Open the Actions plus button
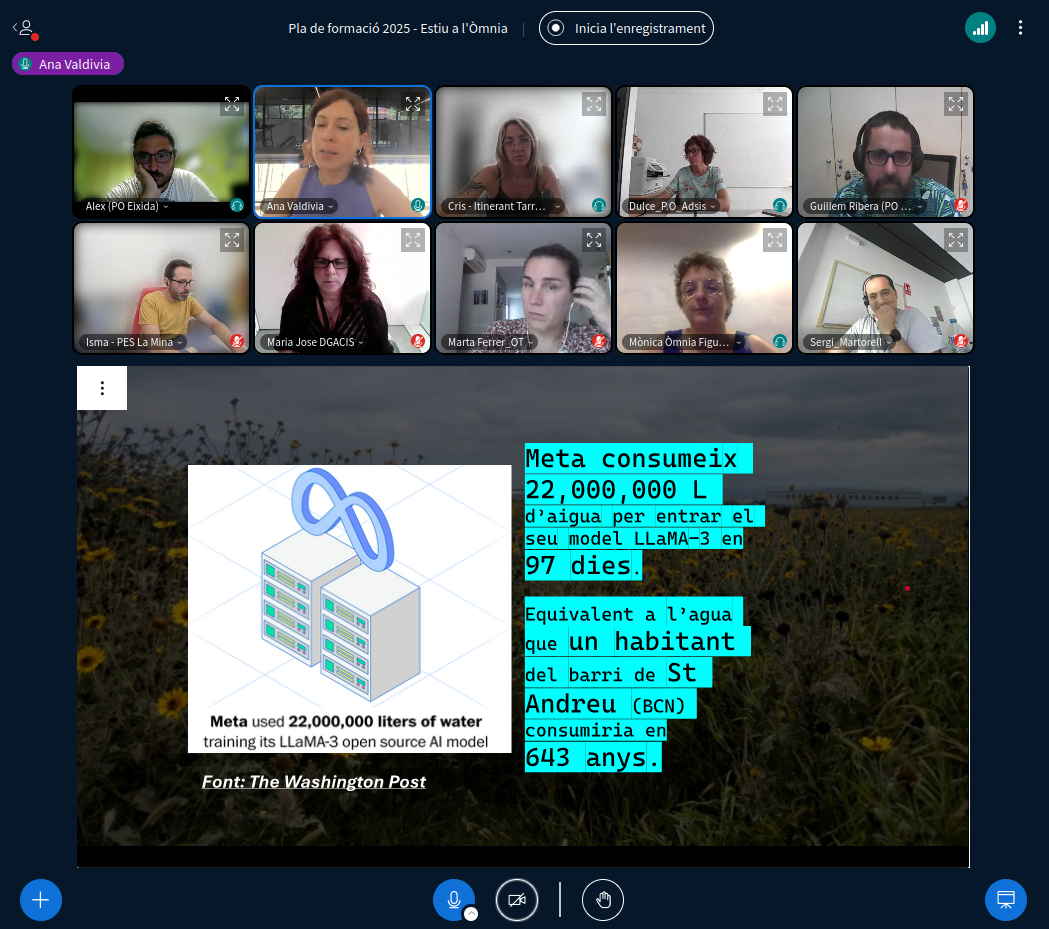 pyautogui.click(x=41, y=900)
